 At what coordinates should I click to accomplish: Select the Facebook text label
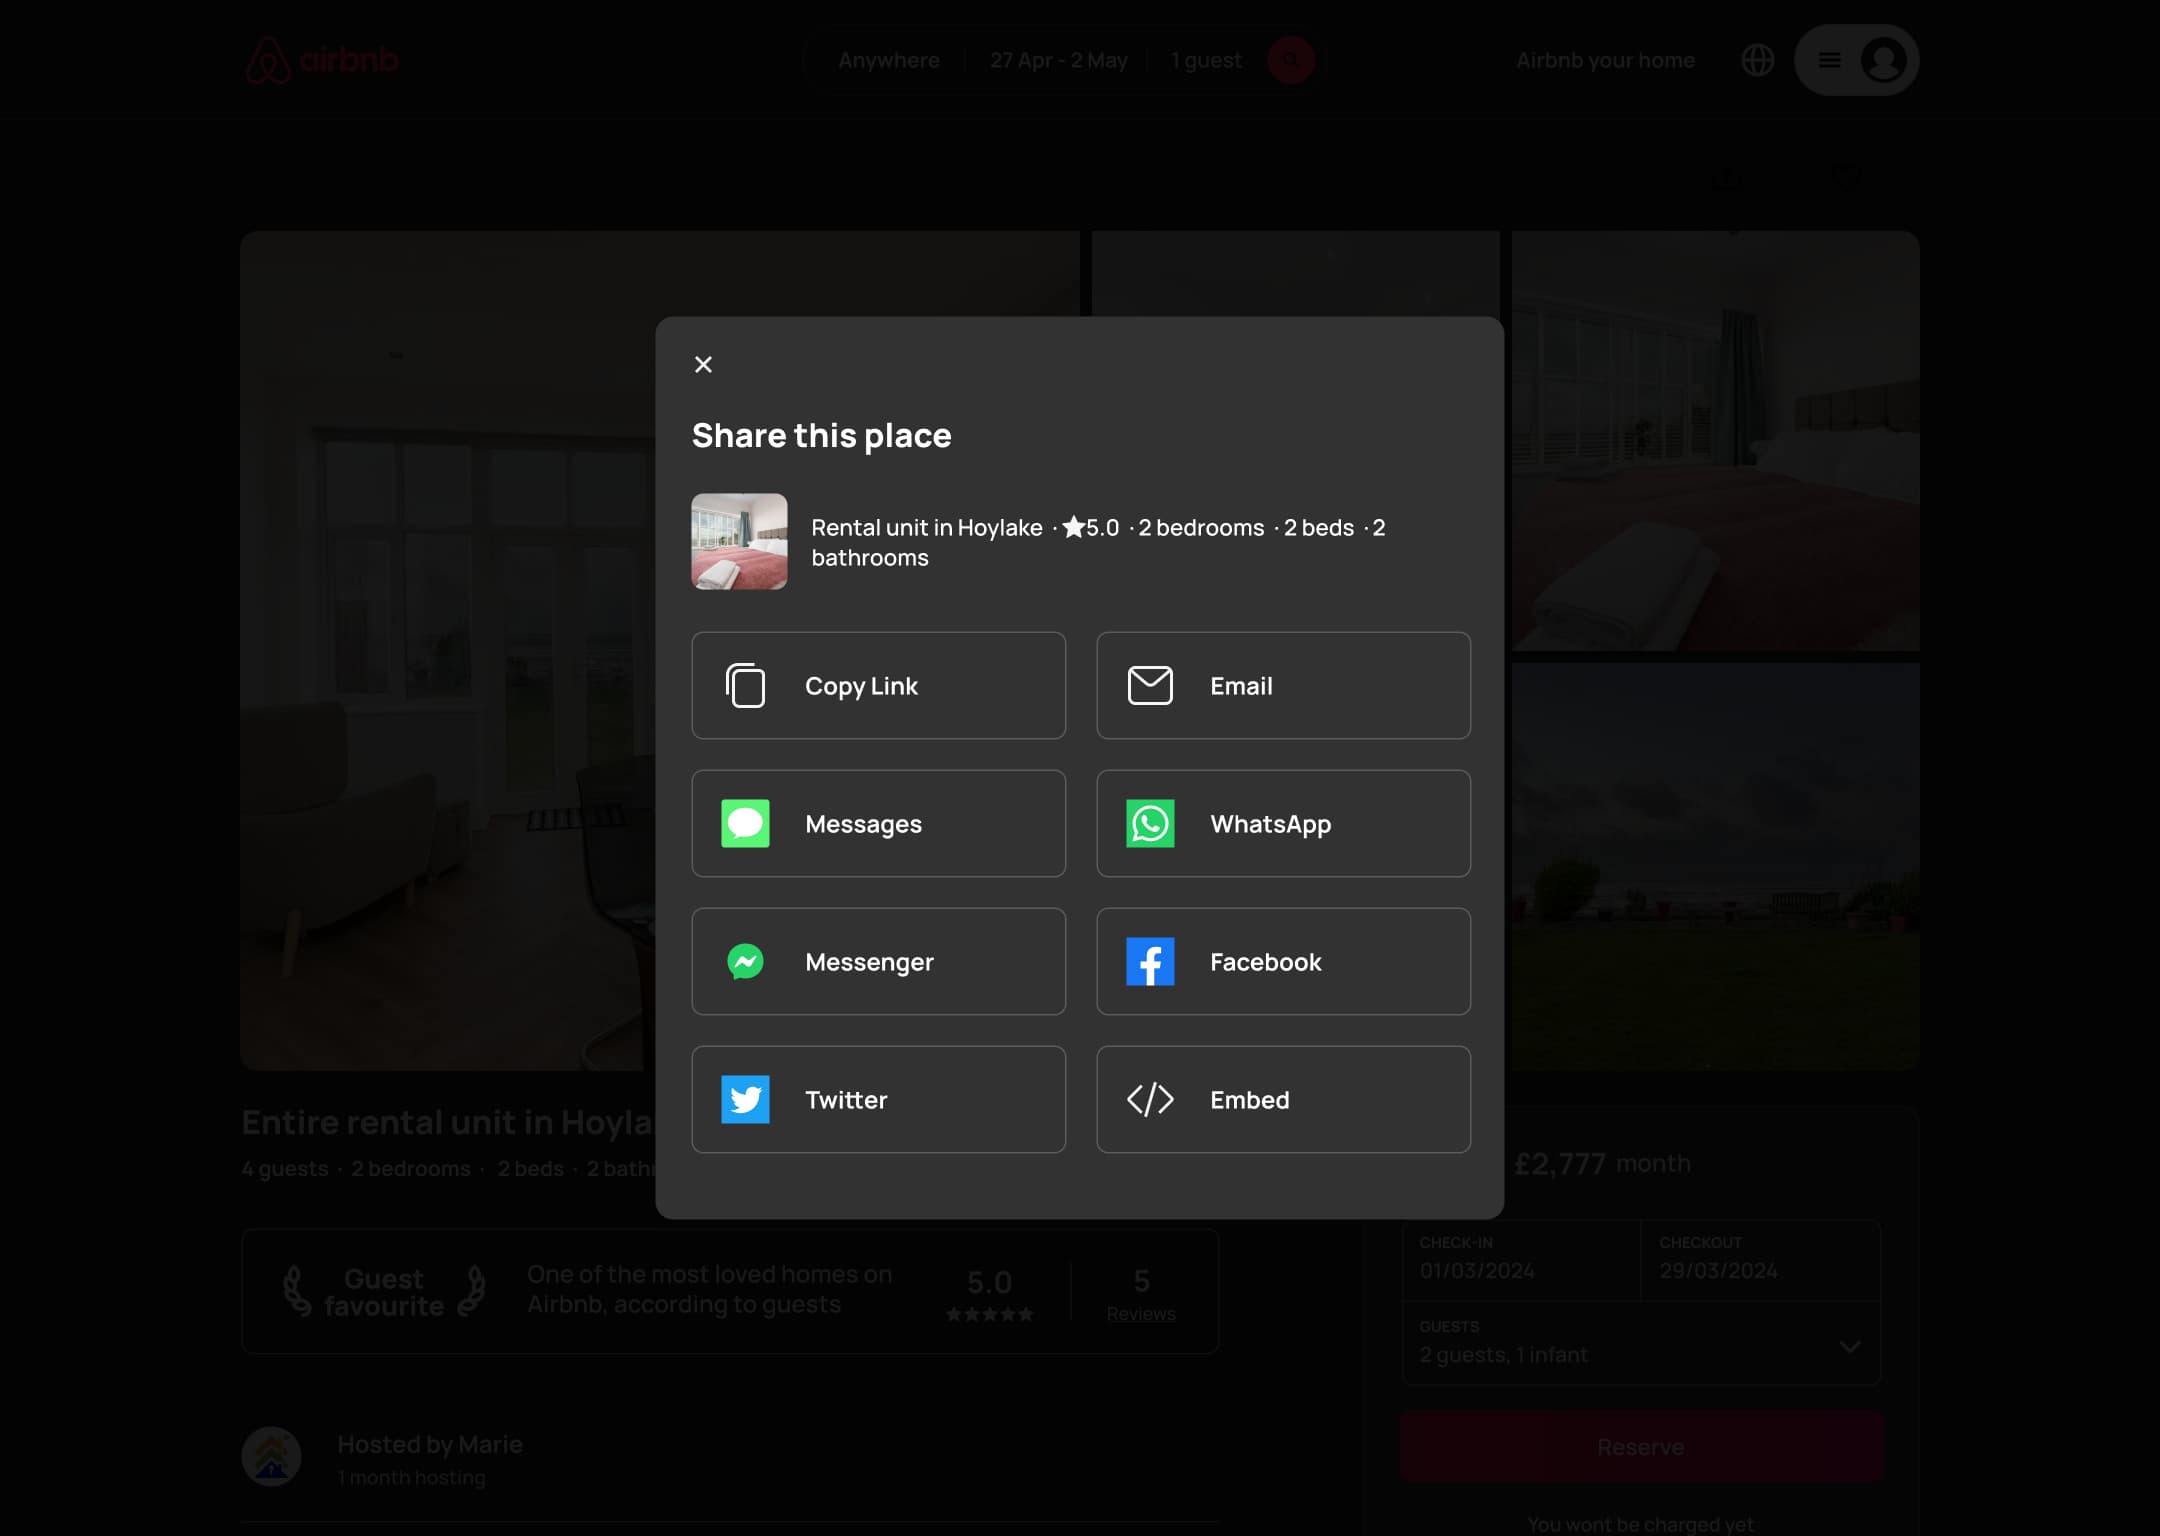(1265, 961)
